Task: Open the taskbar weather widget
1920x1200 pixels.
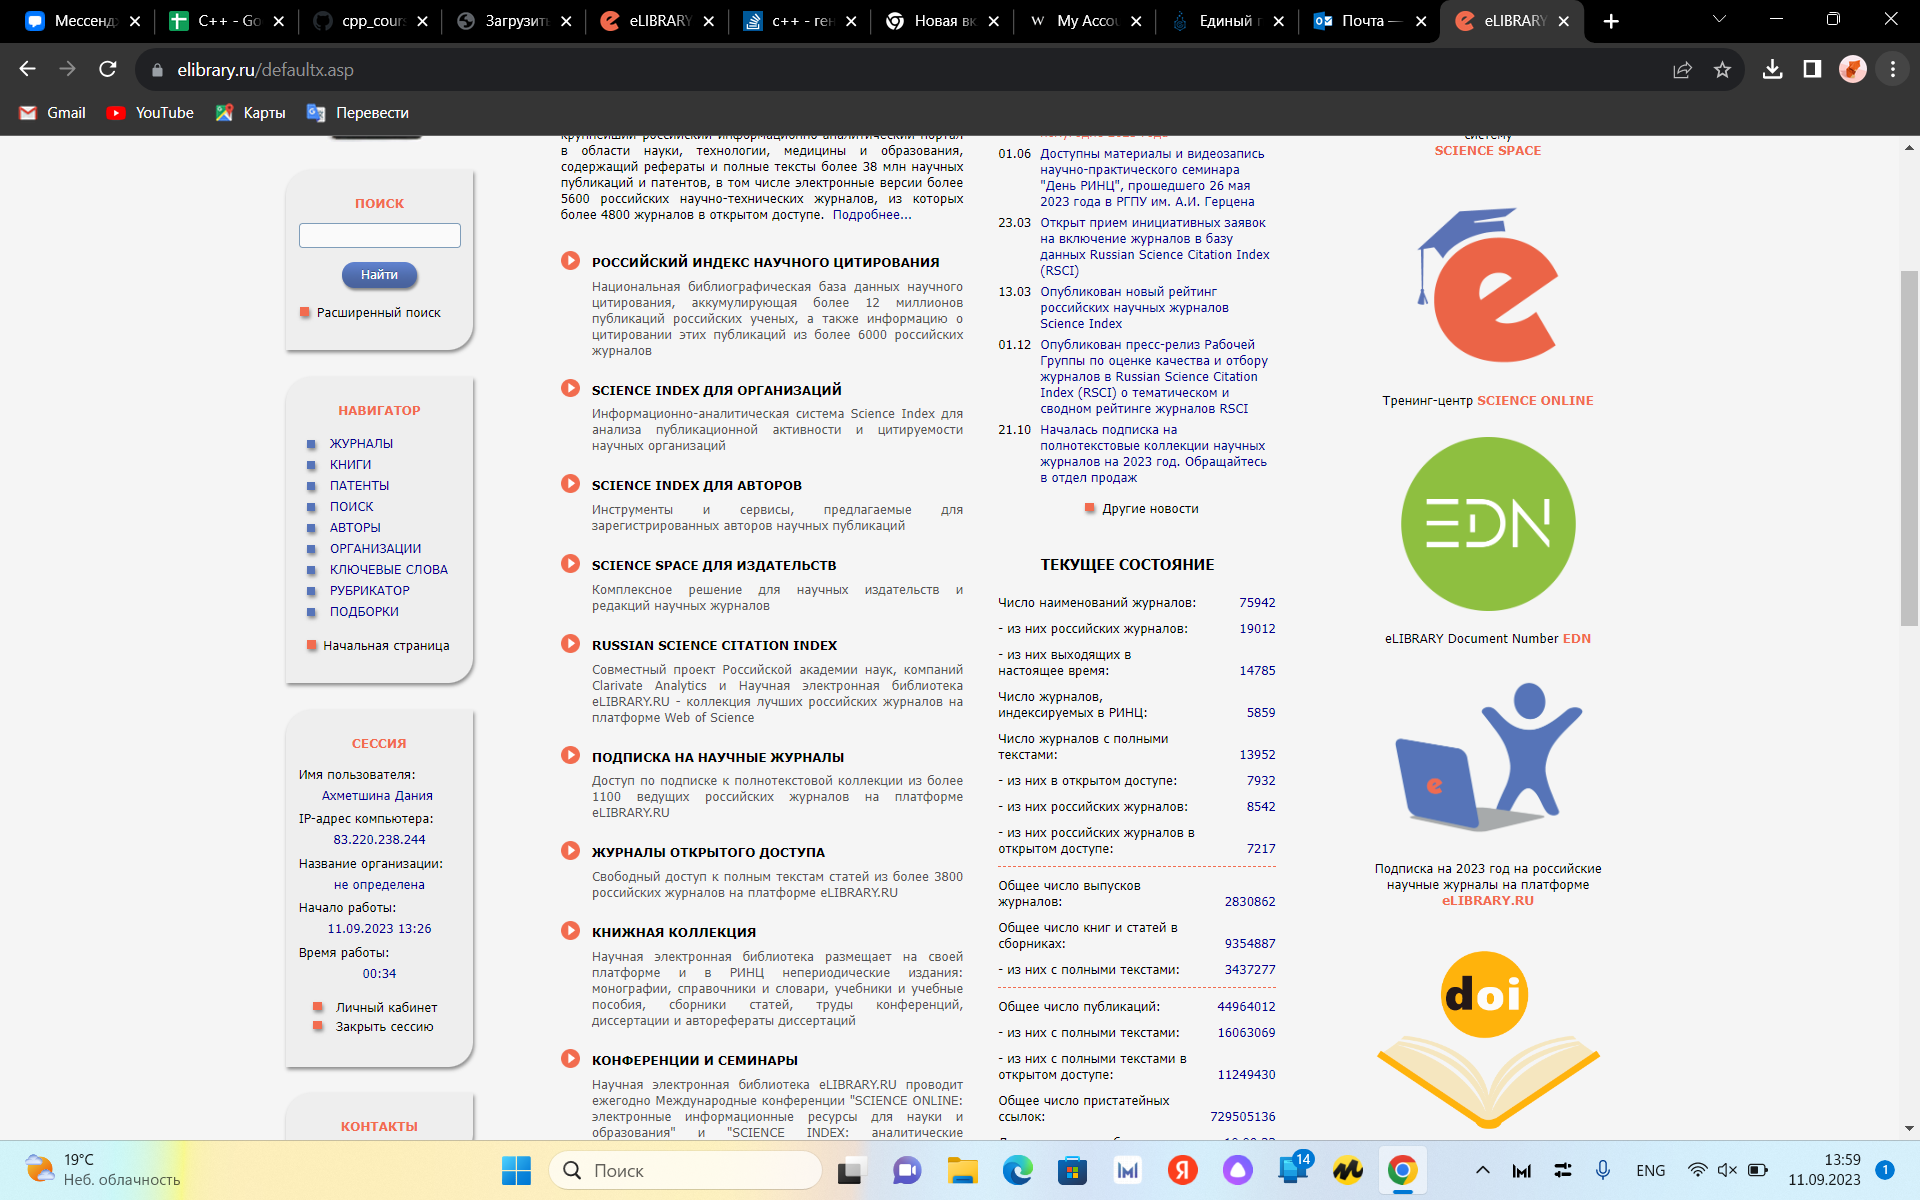Action: tap(103, 1170)
